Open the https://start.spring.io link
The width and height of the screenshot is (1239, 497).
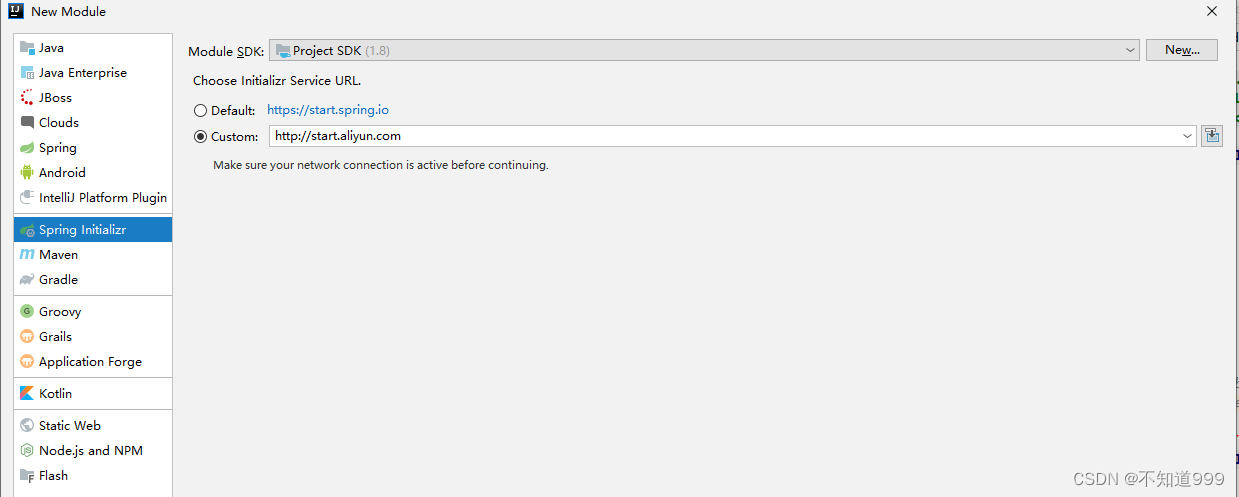point(328,110)
